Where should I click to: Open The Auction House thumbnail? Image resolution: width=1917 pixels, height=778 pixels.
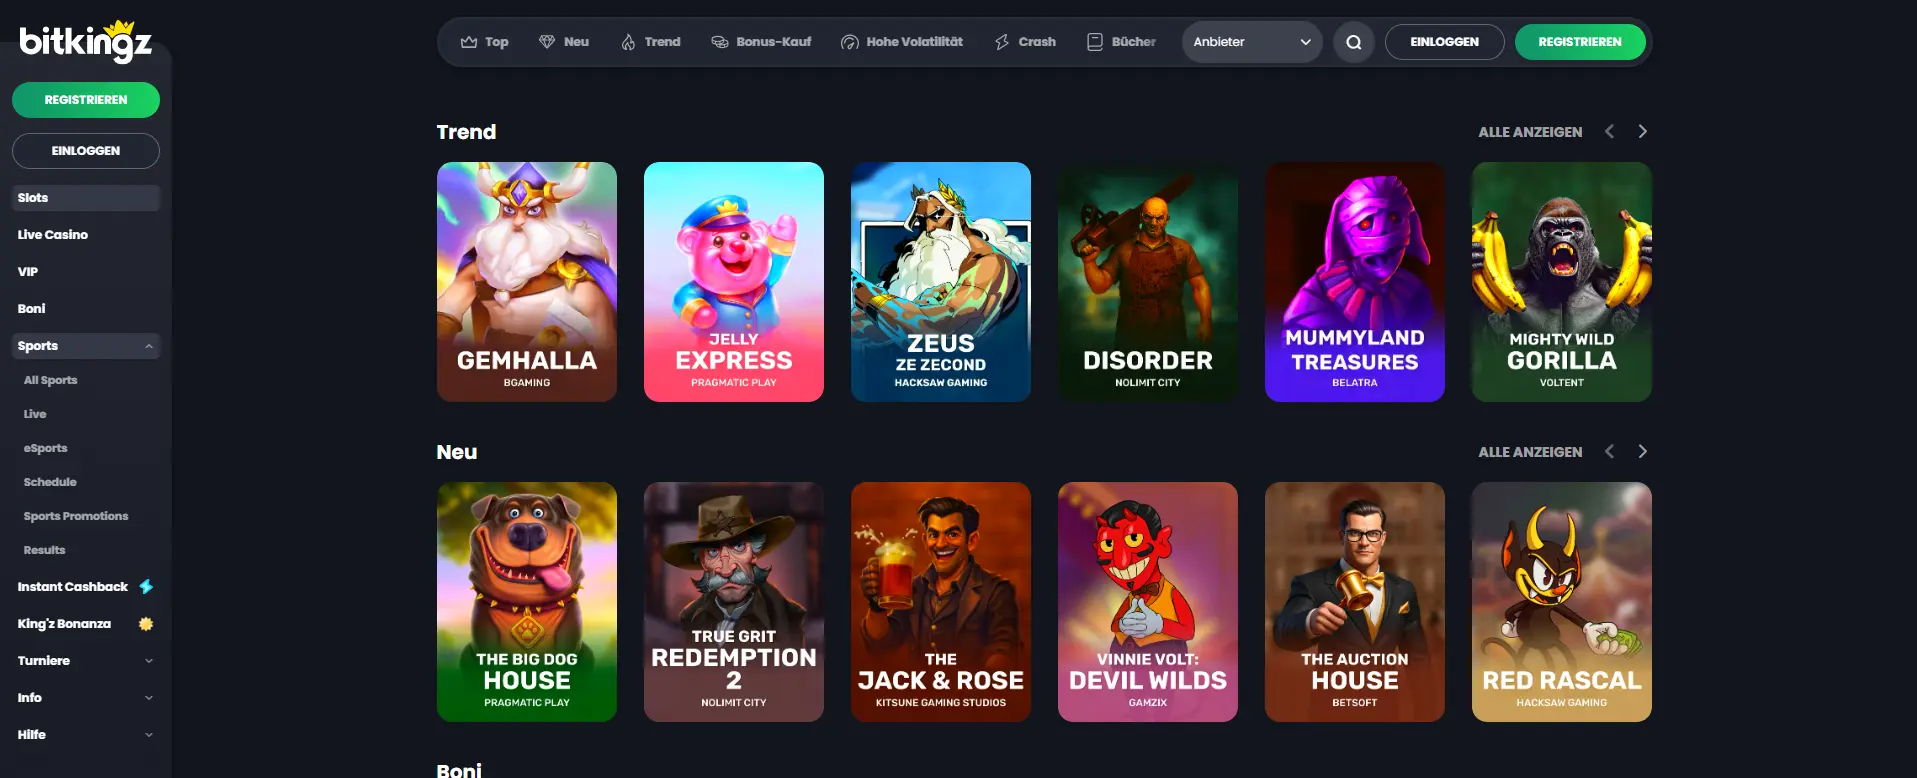pos(1355,602)
